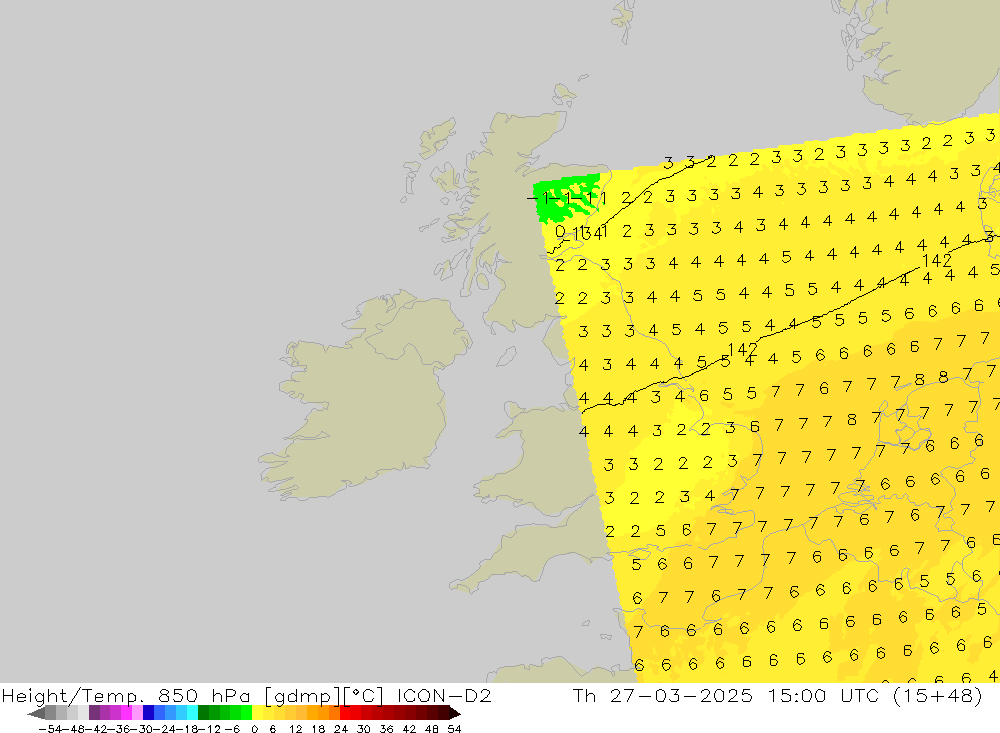The image size is (1000, 733).
Task: Select the dark blue legend swatch
Action: pos(149,713)
